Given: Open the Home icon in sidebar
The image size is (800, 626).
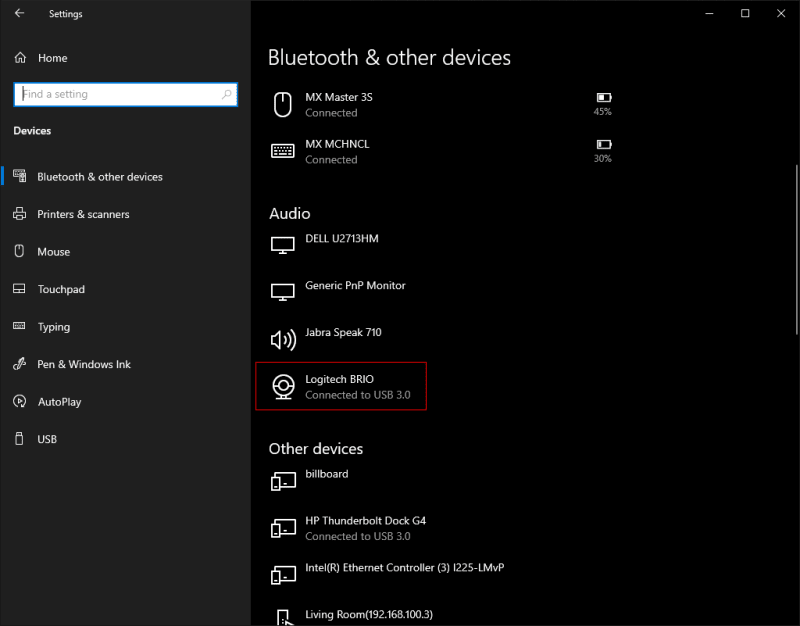Looking at the screenshot, I should (x=20, y=58).
